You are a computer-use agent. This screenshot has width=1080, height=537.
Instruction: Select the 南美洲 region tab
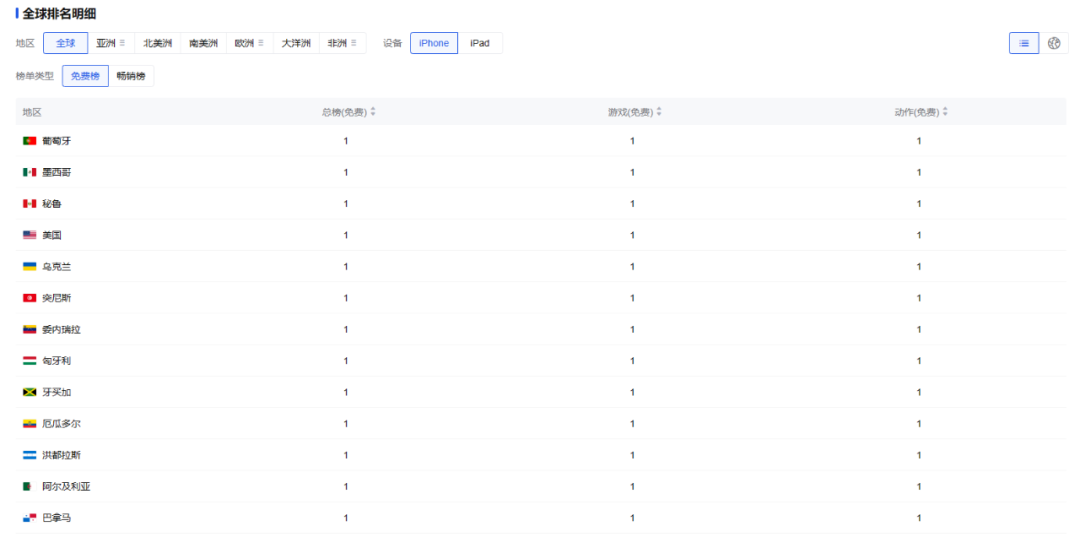[204, 43]
